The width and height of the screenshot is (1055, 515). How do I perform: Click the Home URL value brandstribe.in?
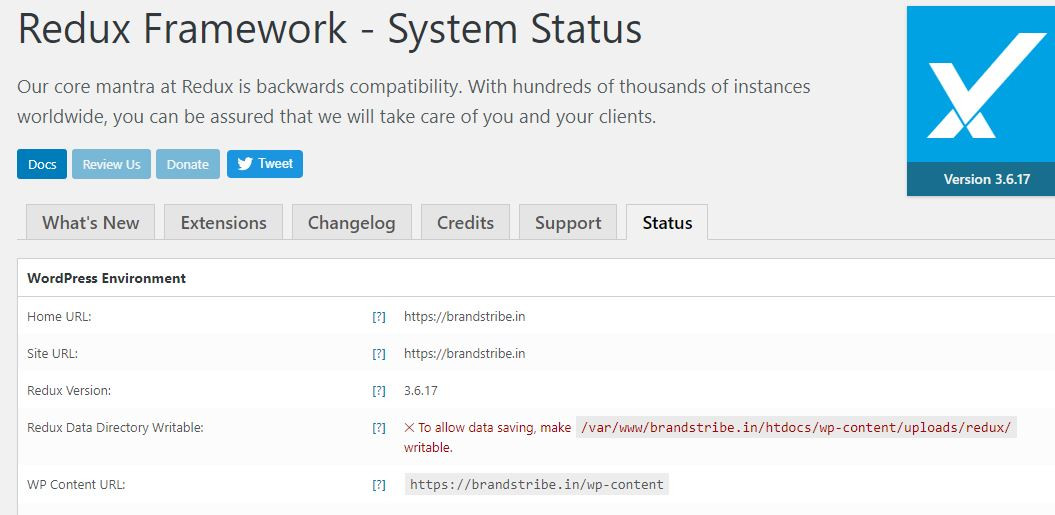pos(464,316)
